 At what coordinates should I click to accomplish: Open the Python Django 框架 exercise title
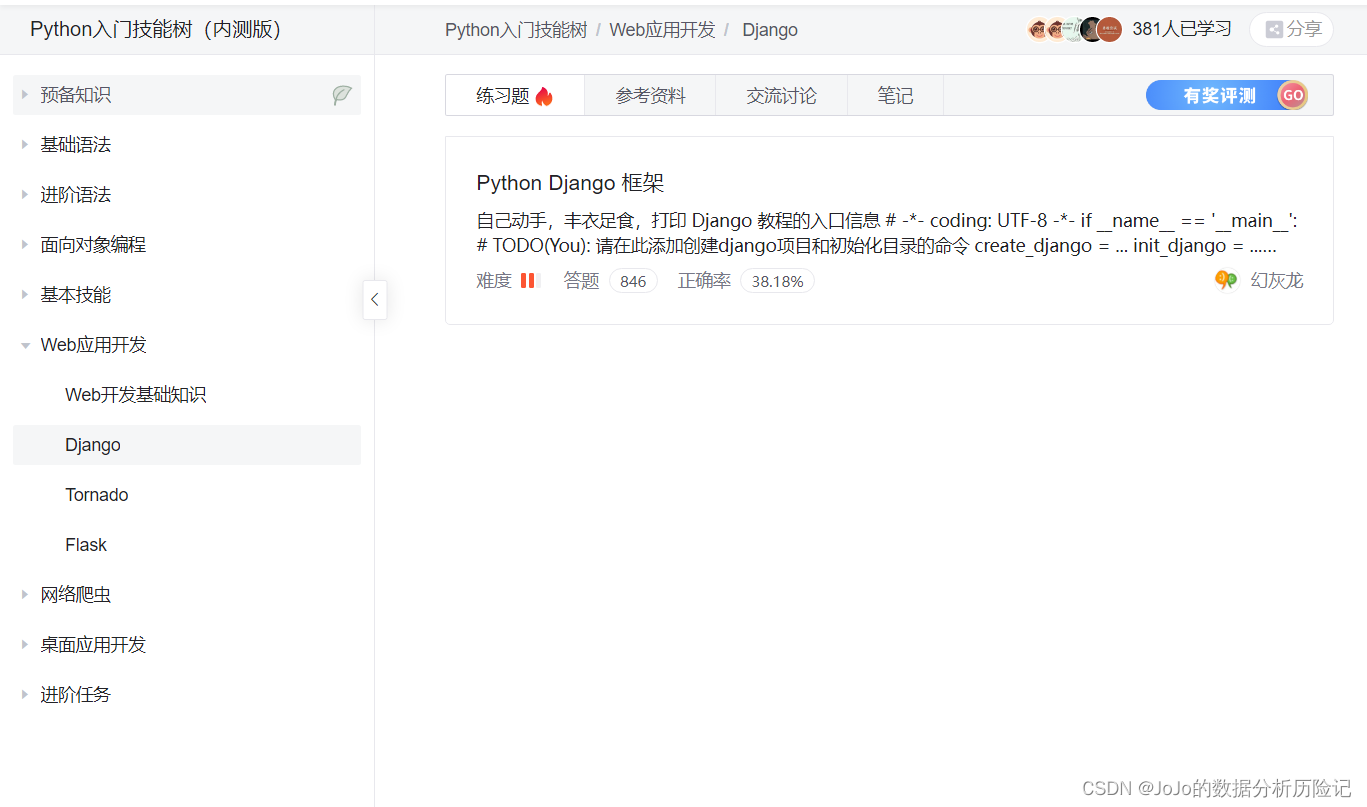pos(570,183)
